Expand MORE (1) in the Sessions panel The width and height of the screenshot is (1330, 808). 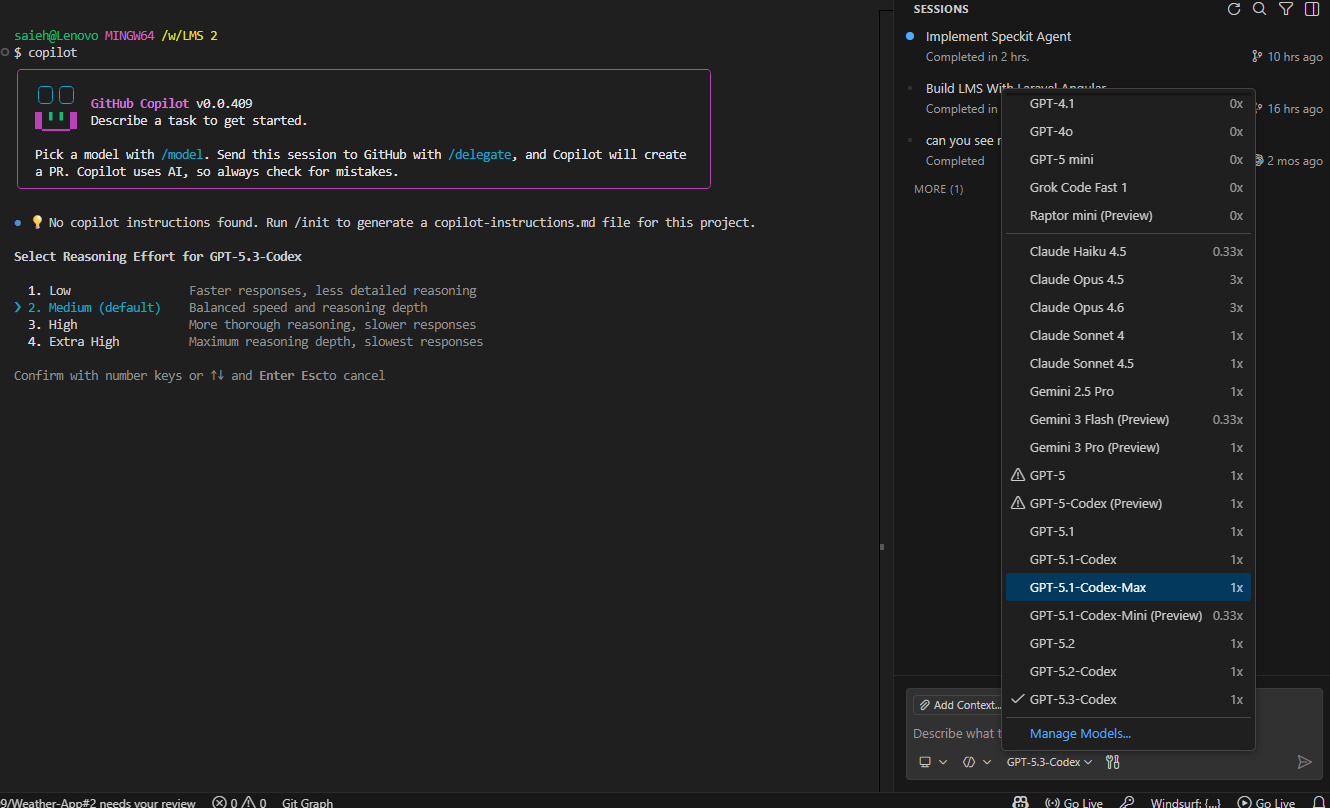(x=938, y=188)
